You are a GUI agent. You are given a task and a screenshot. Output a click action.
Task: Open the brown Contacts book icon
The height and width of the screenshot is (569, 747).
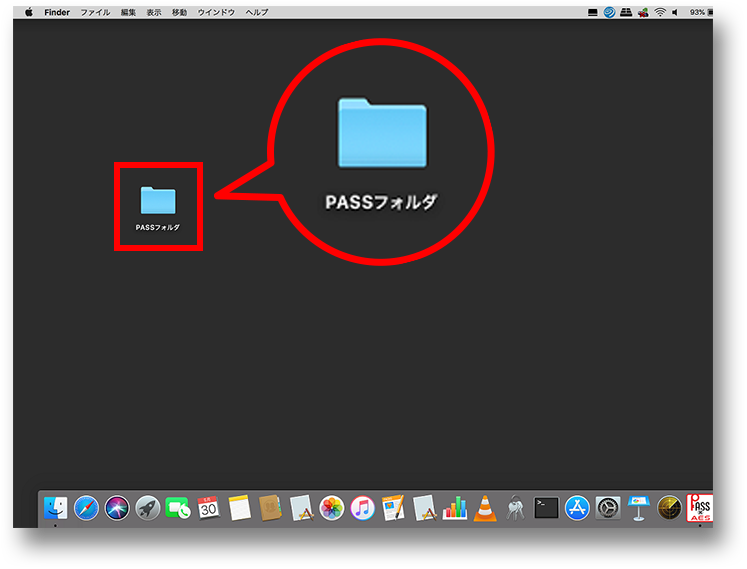click(x=270, y=508)
